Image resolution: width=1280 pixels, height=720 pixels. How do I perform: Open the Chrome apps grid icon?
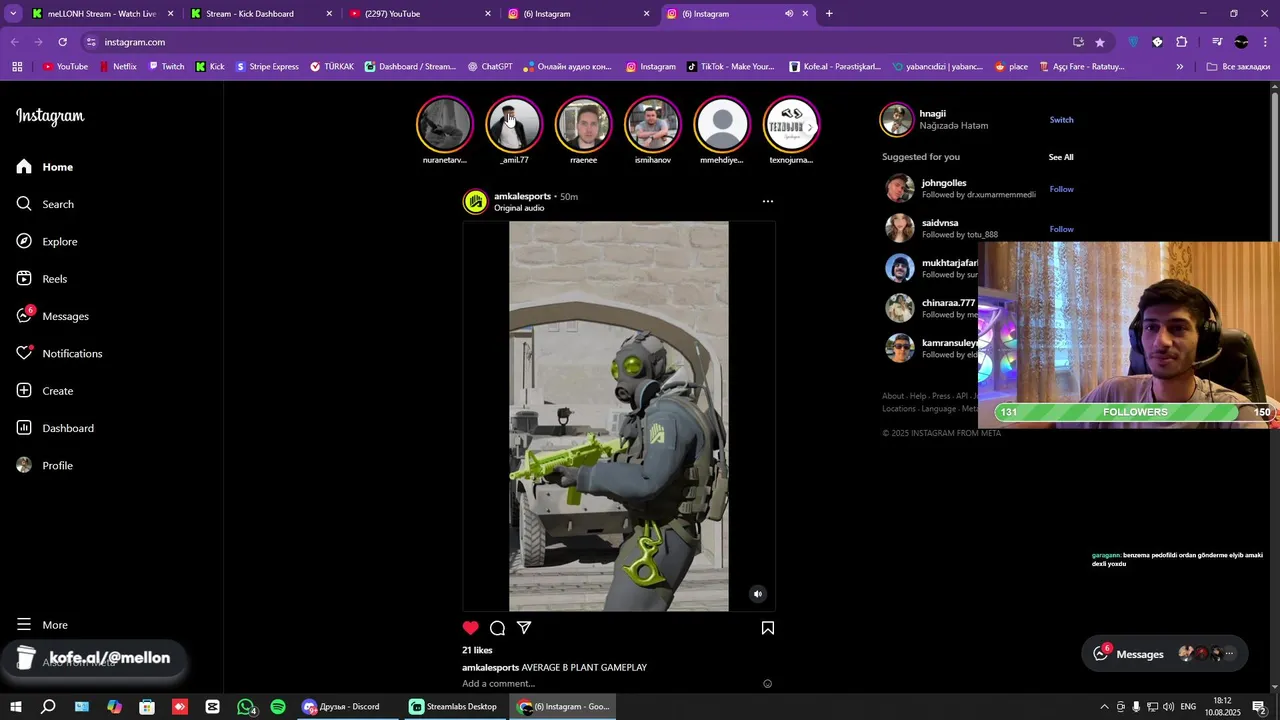[x=17, y=67]
